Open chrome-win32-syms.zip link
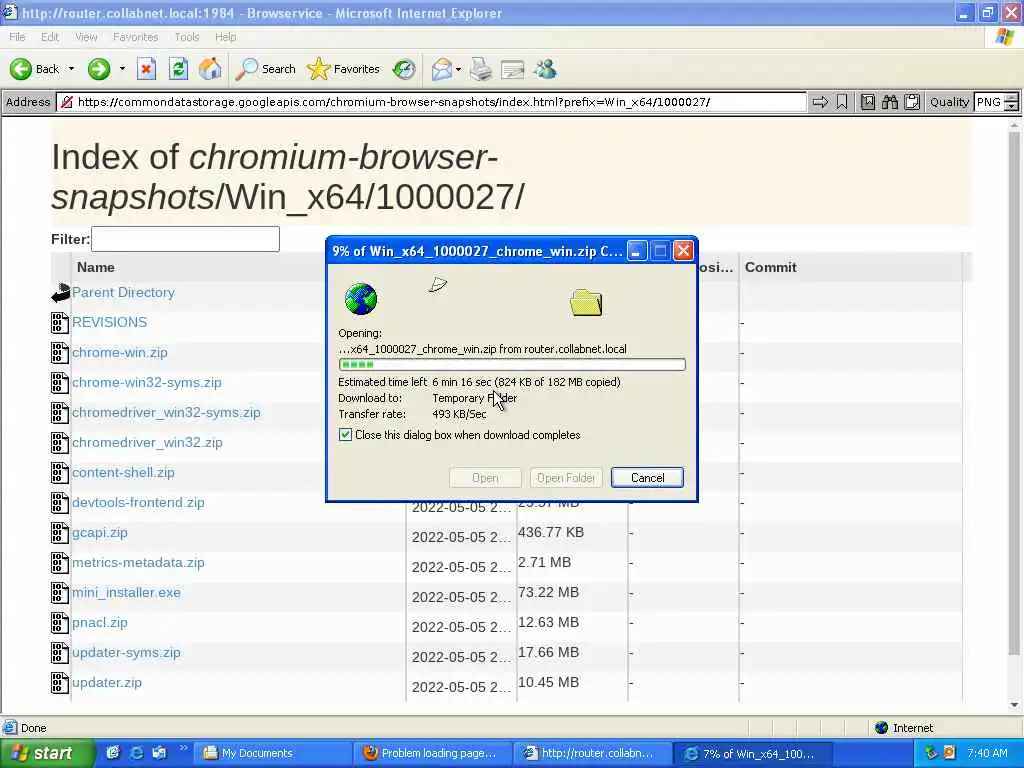The image size is (1024, 768). click(x=146, y=383)
